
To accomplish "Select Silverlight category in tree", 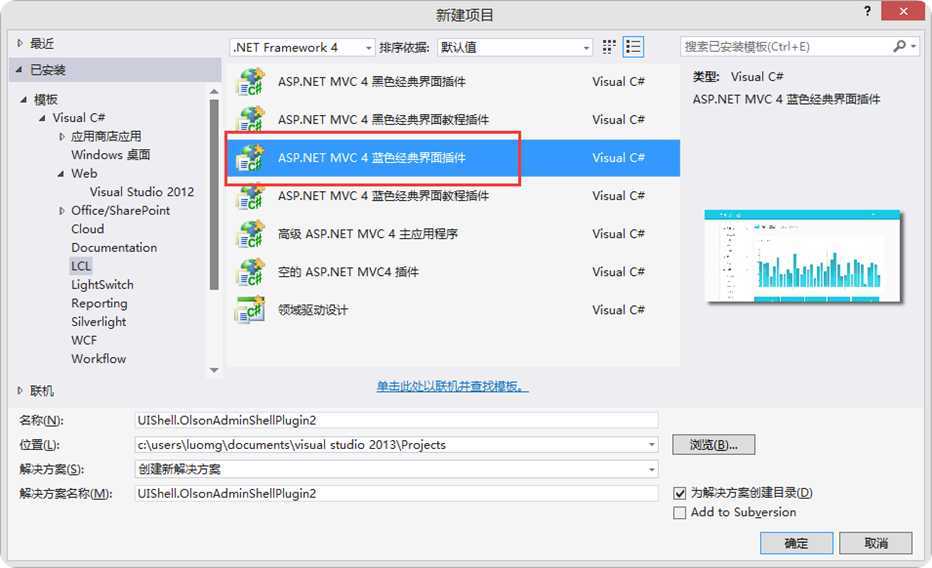I will pyautogui.click(x=99, y=322).
